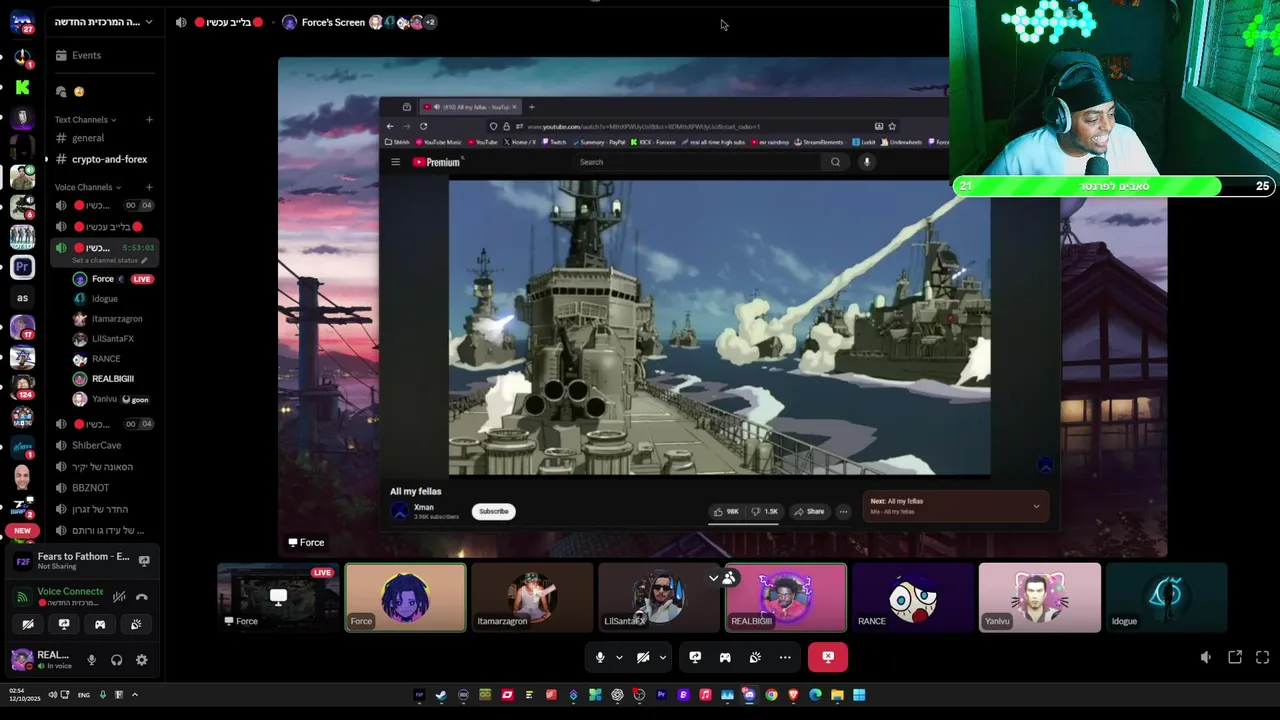Open More options ellipsis in call controls
Image resolution: width=1280 pixels, height=720 pixels.
[785, 657]
